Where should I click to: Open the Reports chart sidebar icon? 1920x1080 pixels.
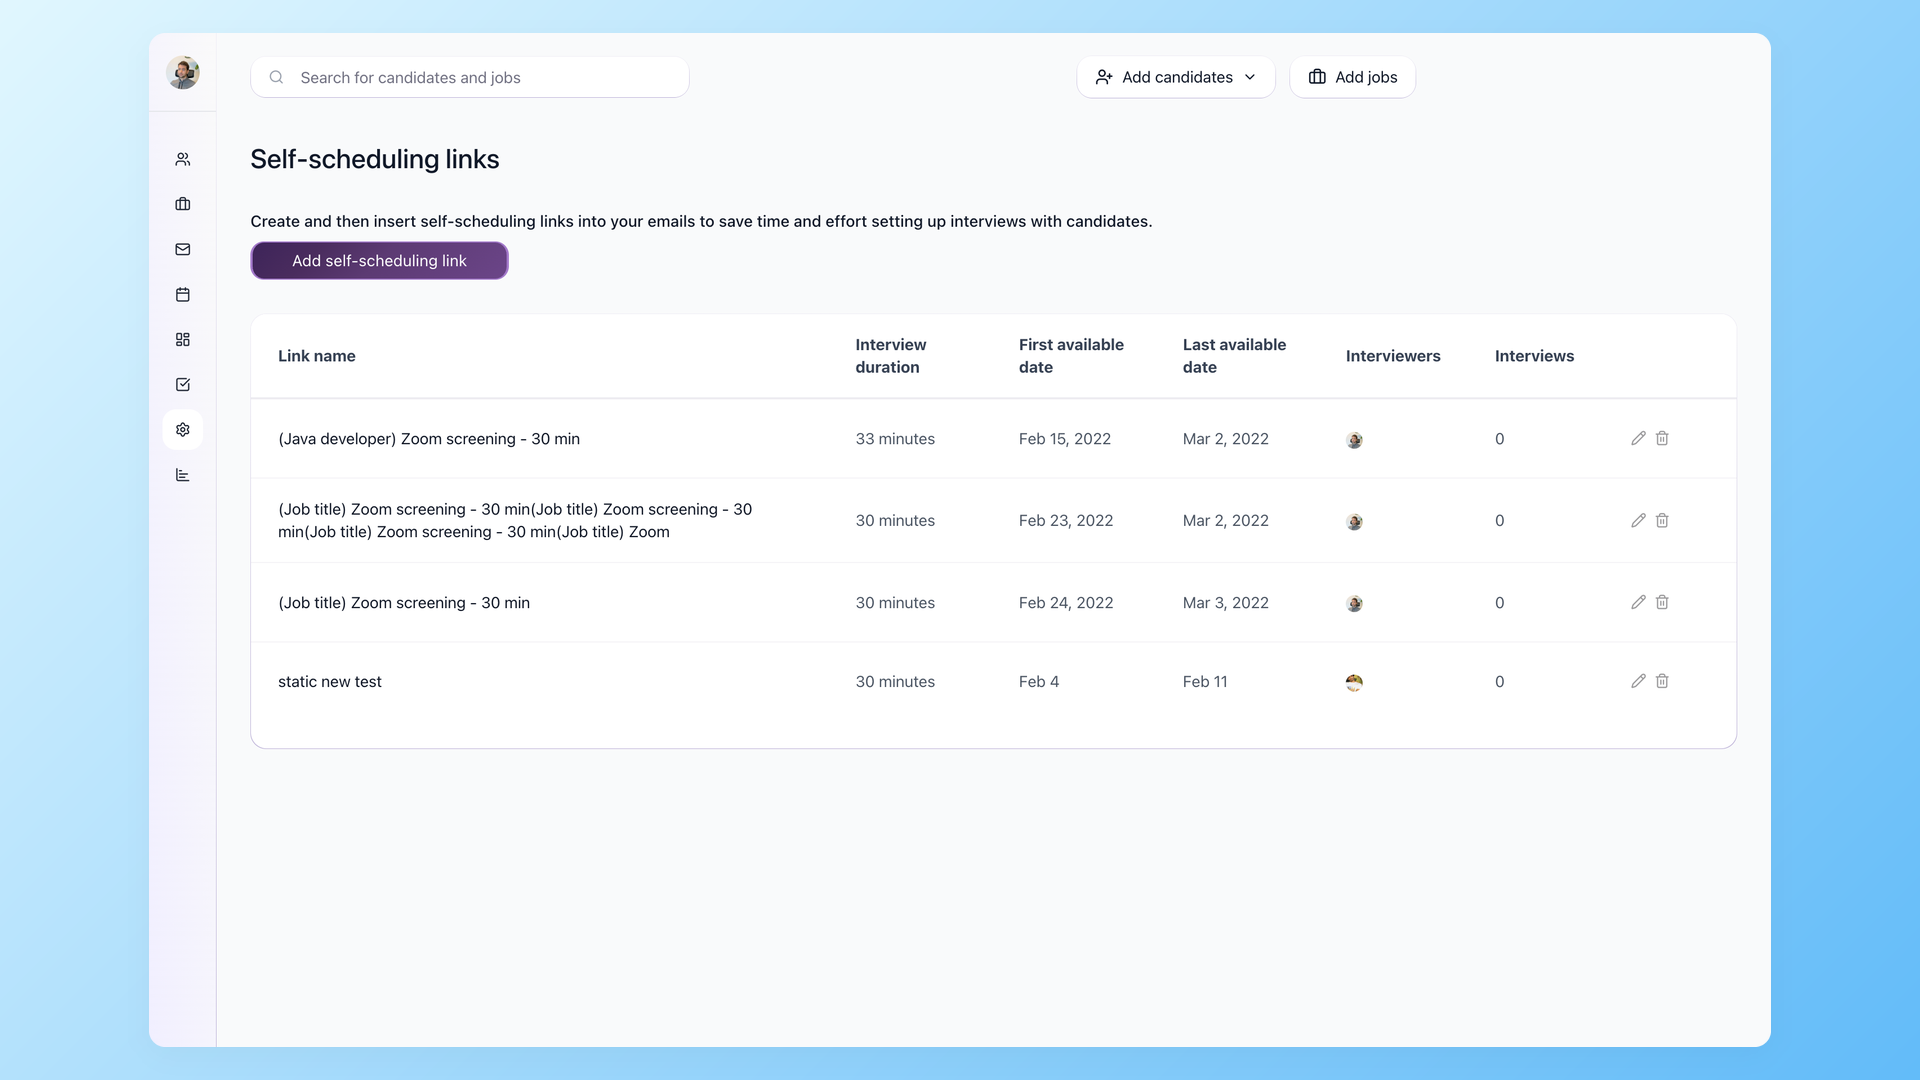click(x=183, y=475)
